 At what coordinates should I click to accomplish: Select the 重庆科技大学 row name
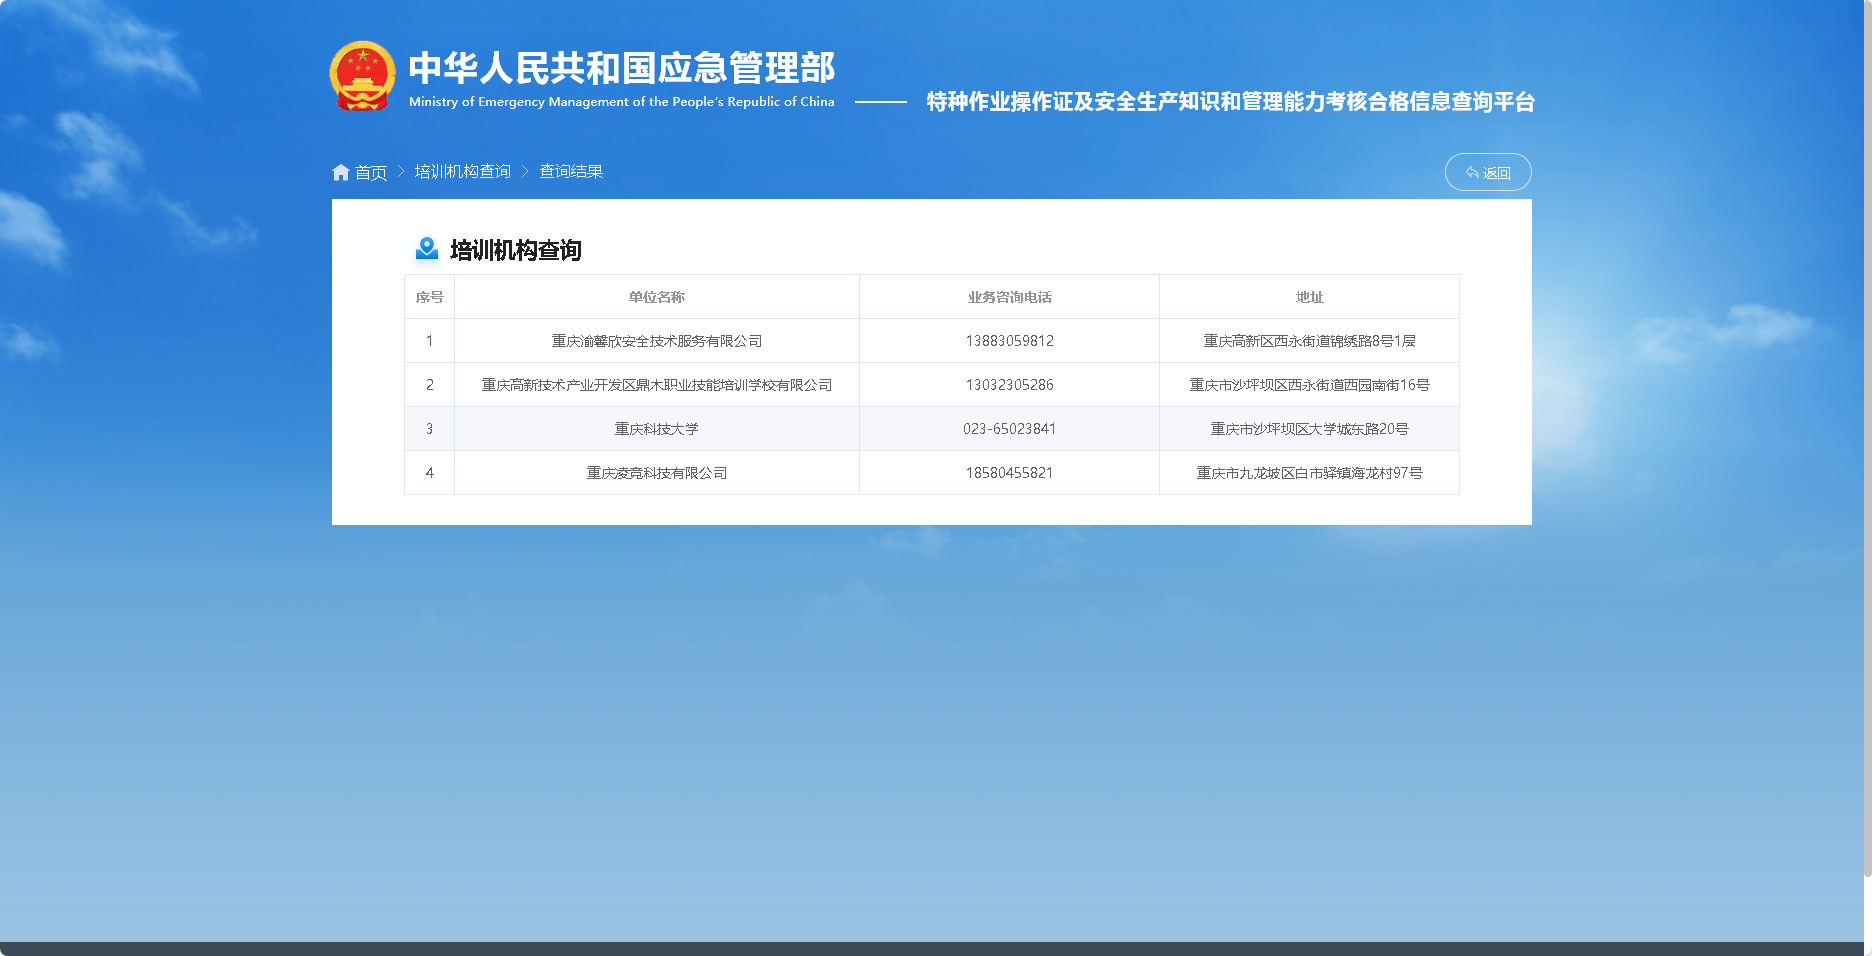pos(656,429)
